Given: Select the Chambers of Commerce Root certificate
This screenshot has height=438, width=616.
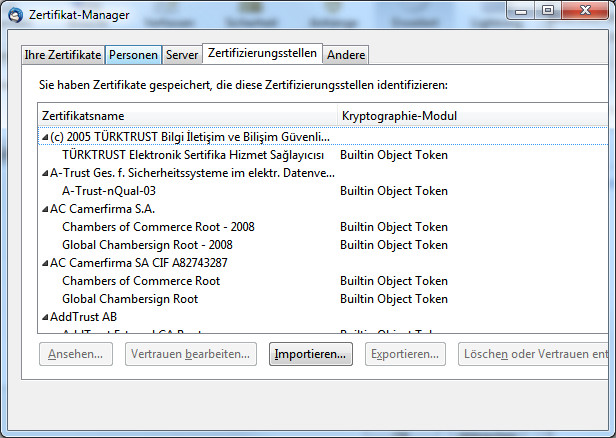Looking at the screenshot, I should point(141,281).
